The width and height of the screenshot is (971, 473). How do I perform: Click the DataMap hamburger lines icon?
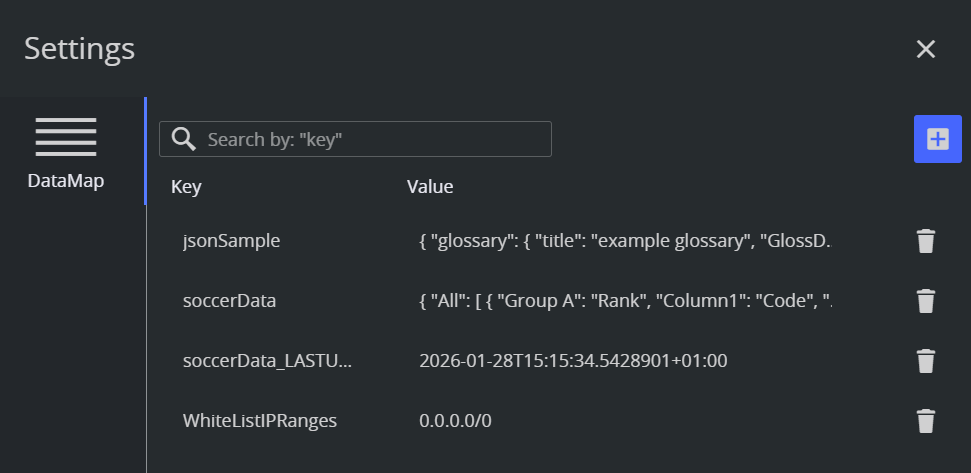pos(66,137)
